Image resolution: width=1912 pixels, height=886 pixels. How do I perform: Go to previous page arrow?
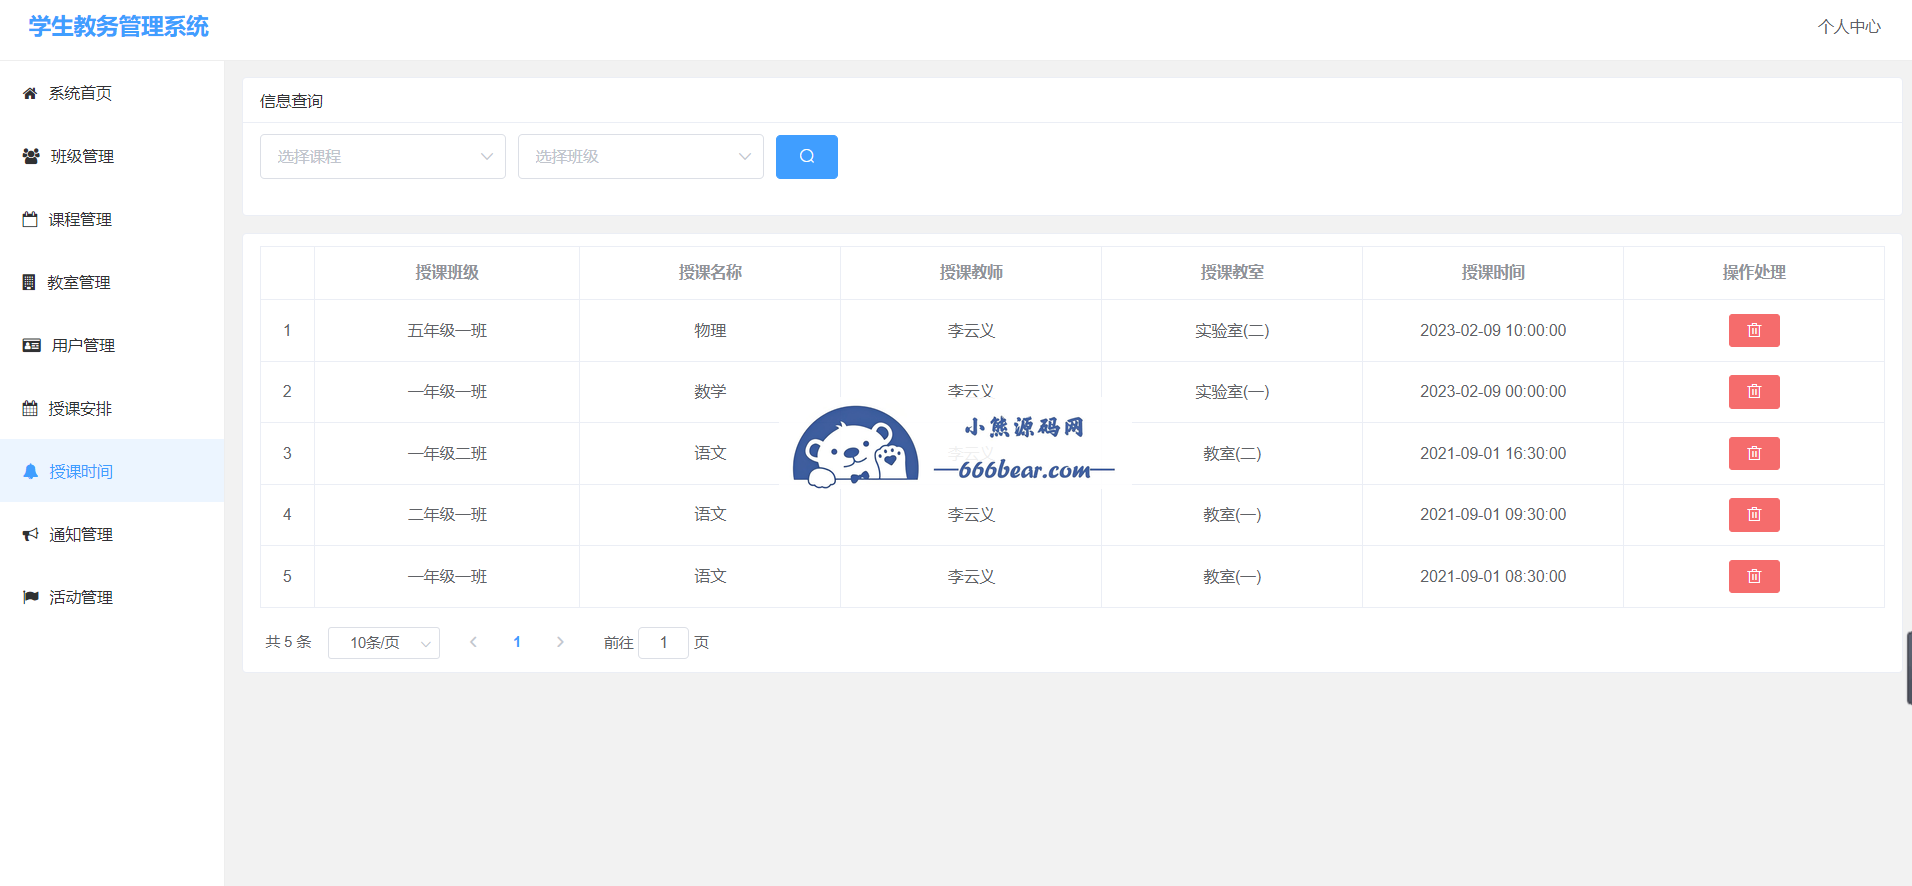[473, 642]
